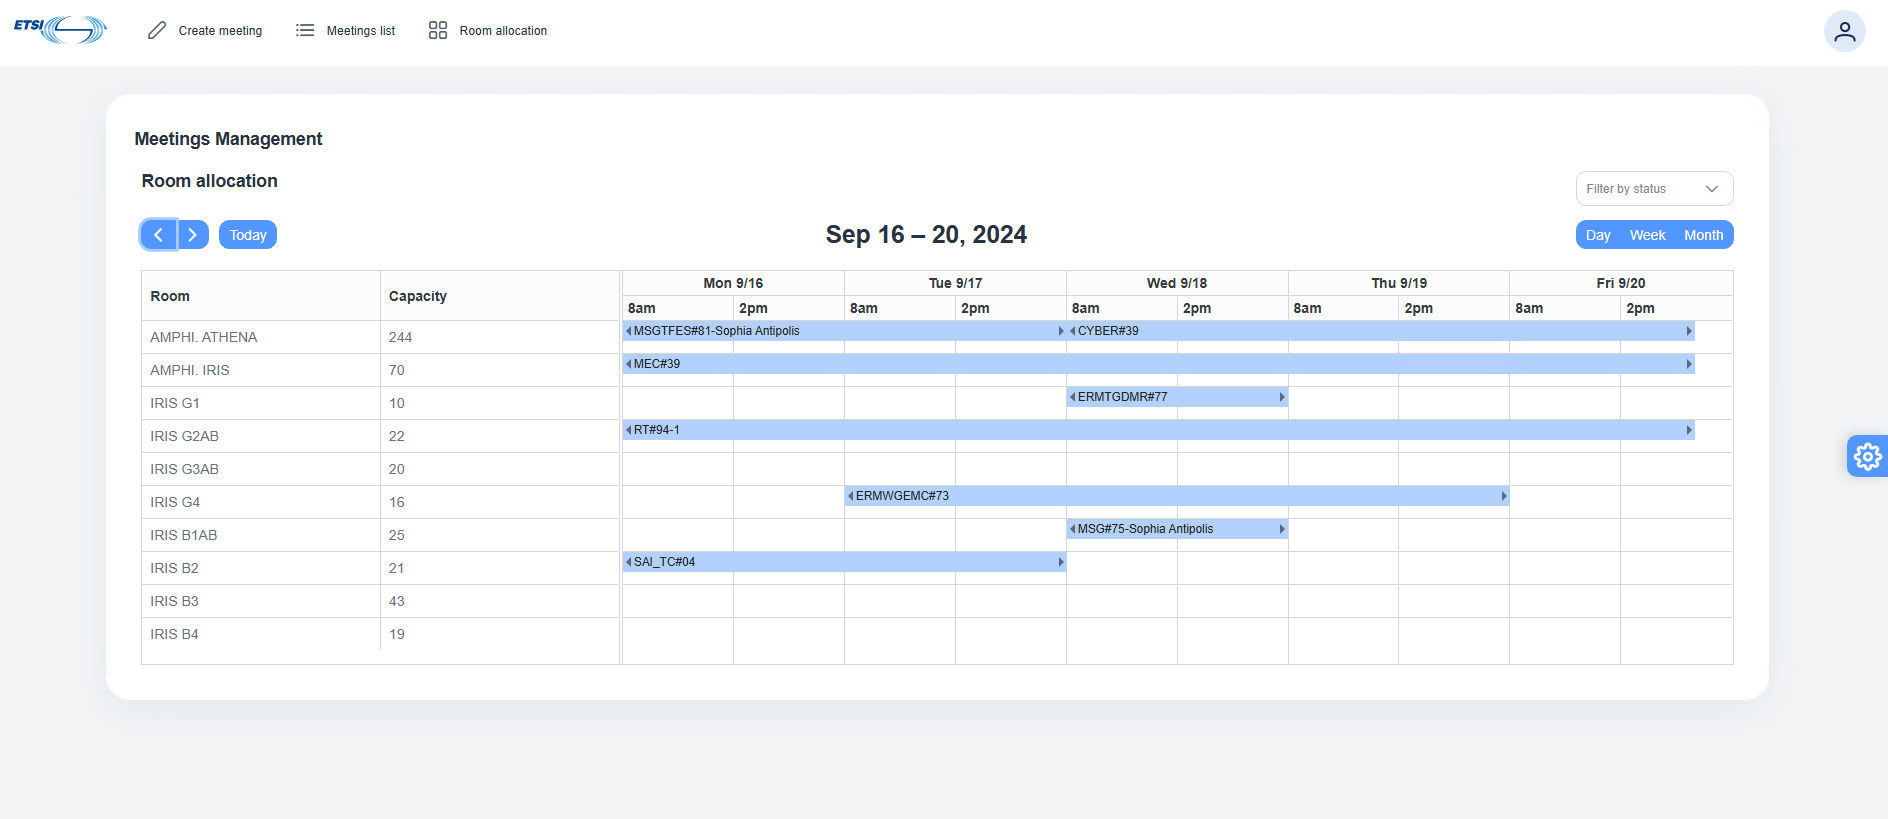Image resolution: width=1888 pixels, height=819 pixels.
Task: Click the Tue 9/17 day header
Action: pyautogui.click(x=955, y=283)
